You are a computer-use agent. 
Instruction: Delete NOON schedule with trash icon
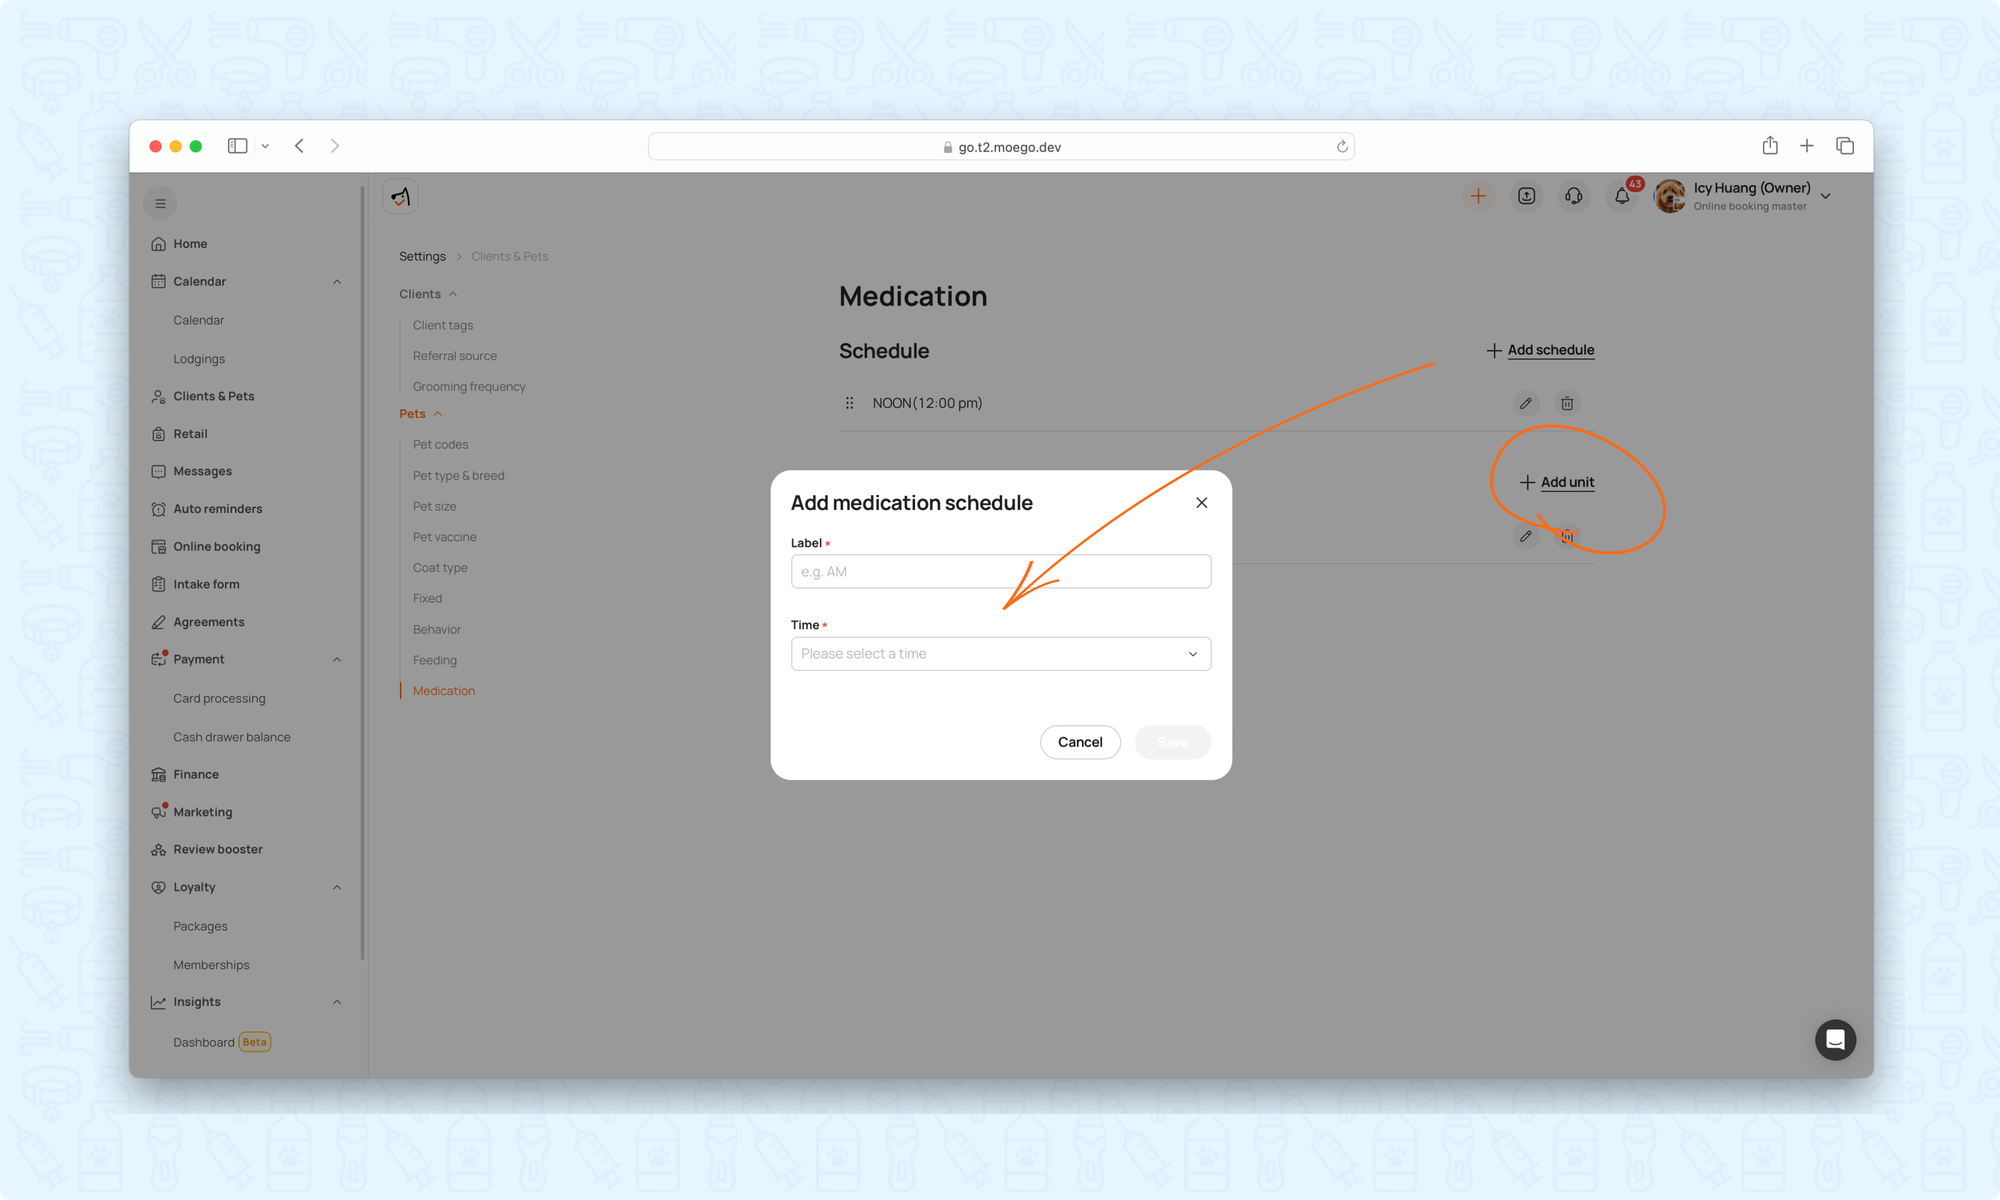point(1567,404)
